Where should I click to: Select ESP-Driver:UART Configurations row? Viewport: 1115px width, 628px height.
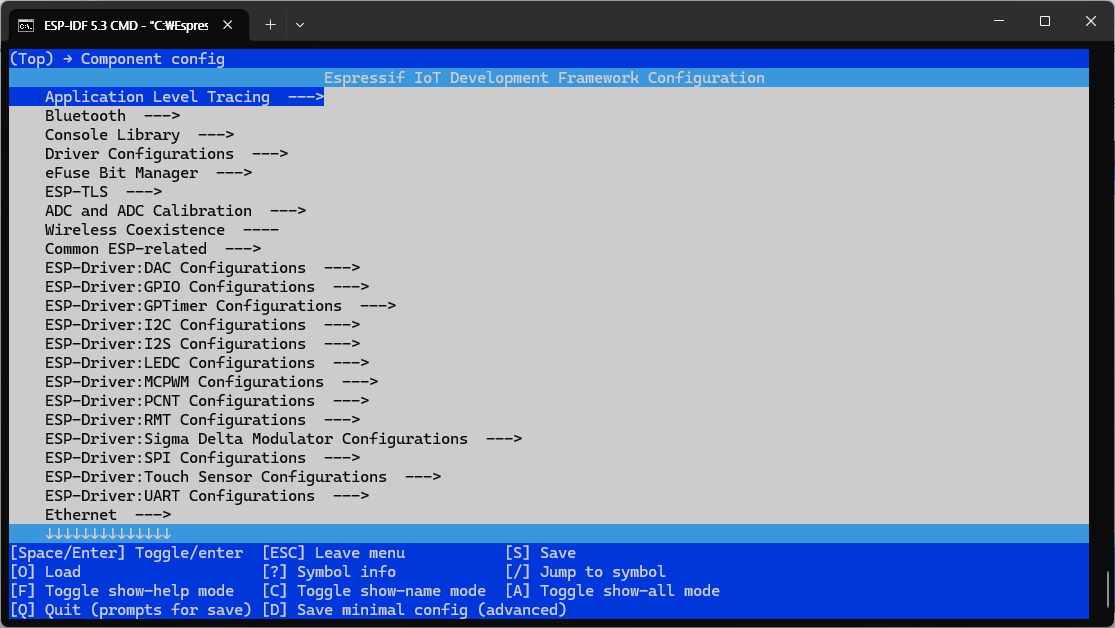(207, 496)
